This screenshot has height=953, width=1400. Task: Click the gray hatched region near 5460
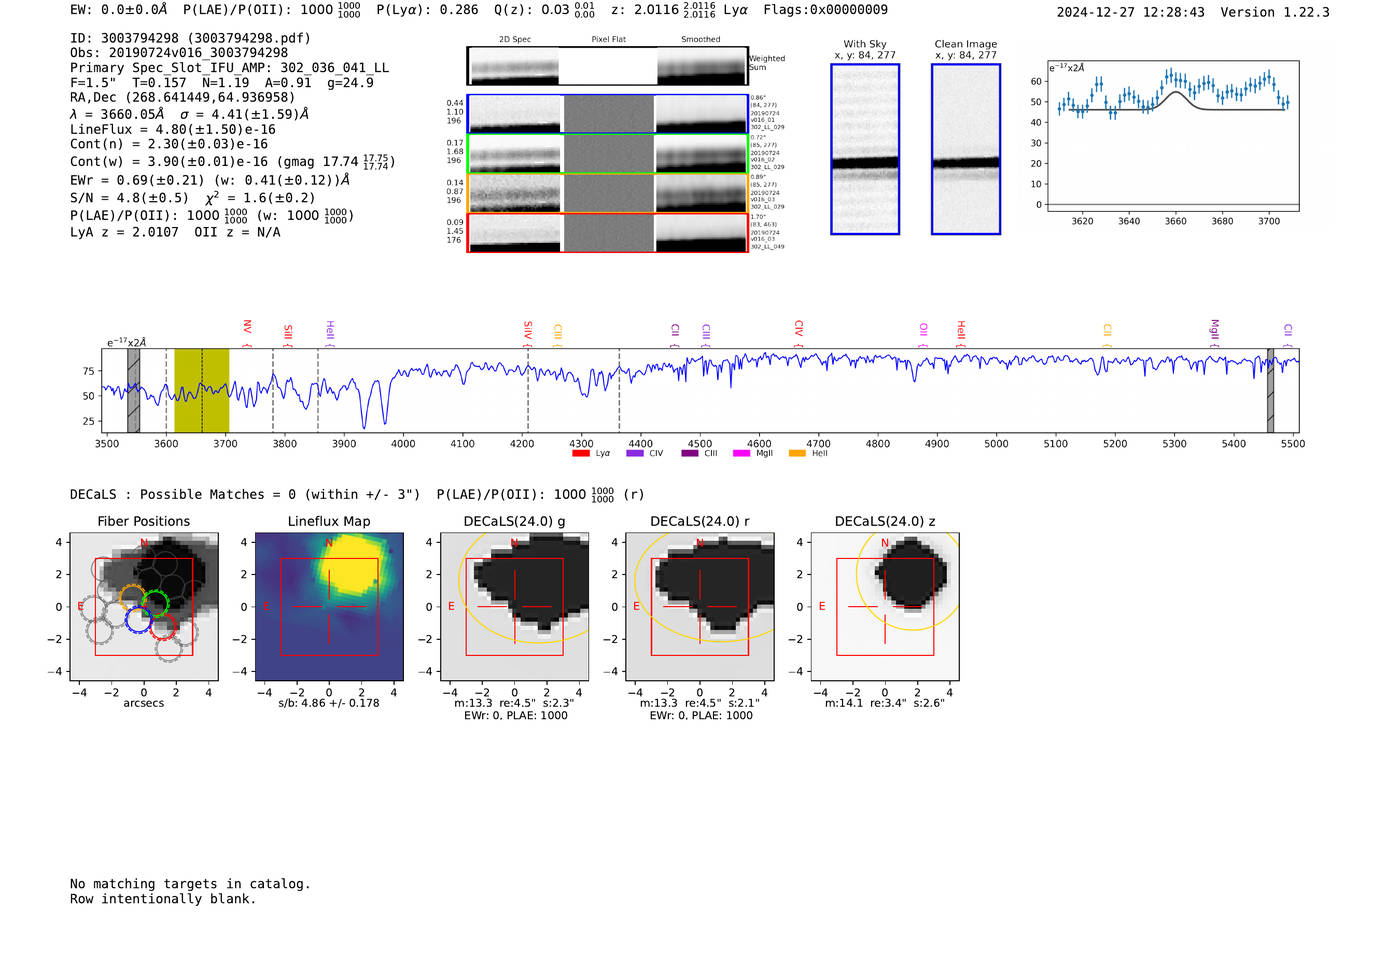(x=1270, y=391)
